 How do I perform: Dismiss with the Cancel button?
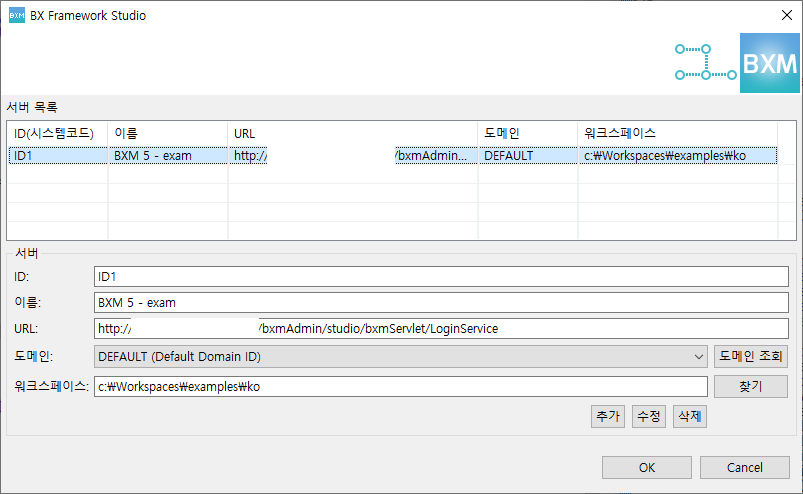coord(745,467)
